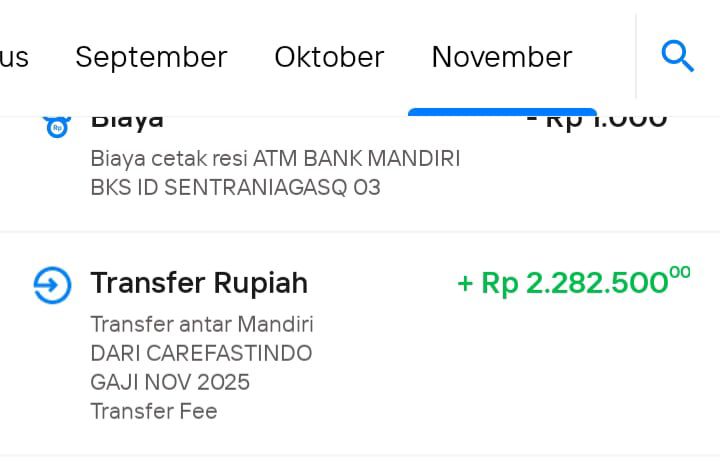Viewport: 720px width, 470px height.
Task: Tap the Transfer Fee label
Action: tap(153, 411)
